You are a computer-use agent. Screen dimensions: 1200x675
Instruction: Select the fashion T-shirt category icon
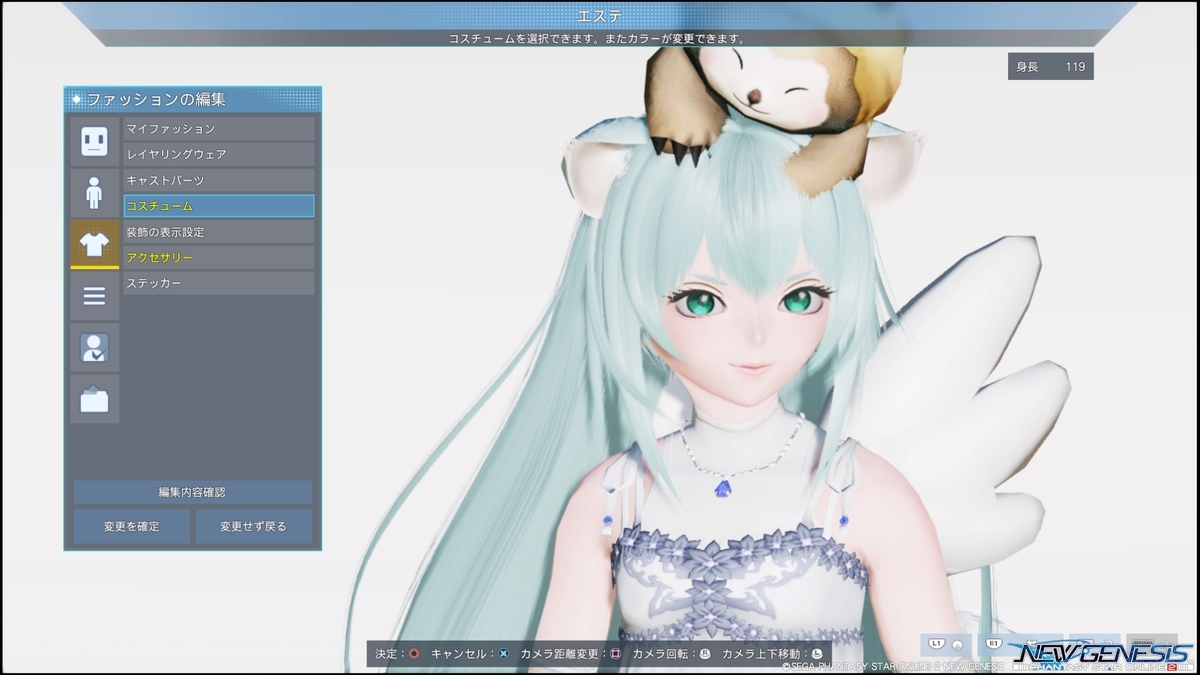tap(94, 245)
